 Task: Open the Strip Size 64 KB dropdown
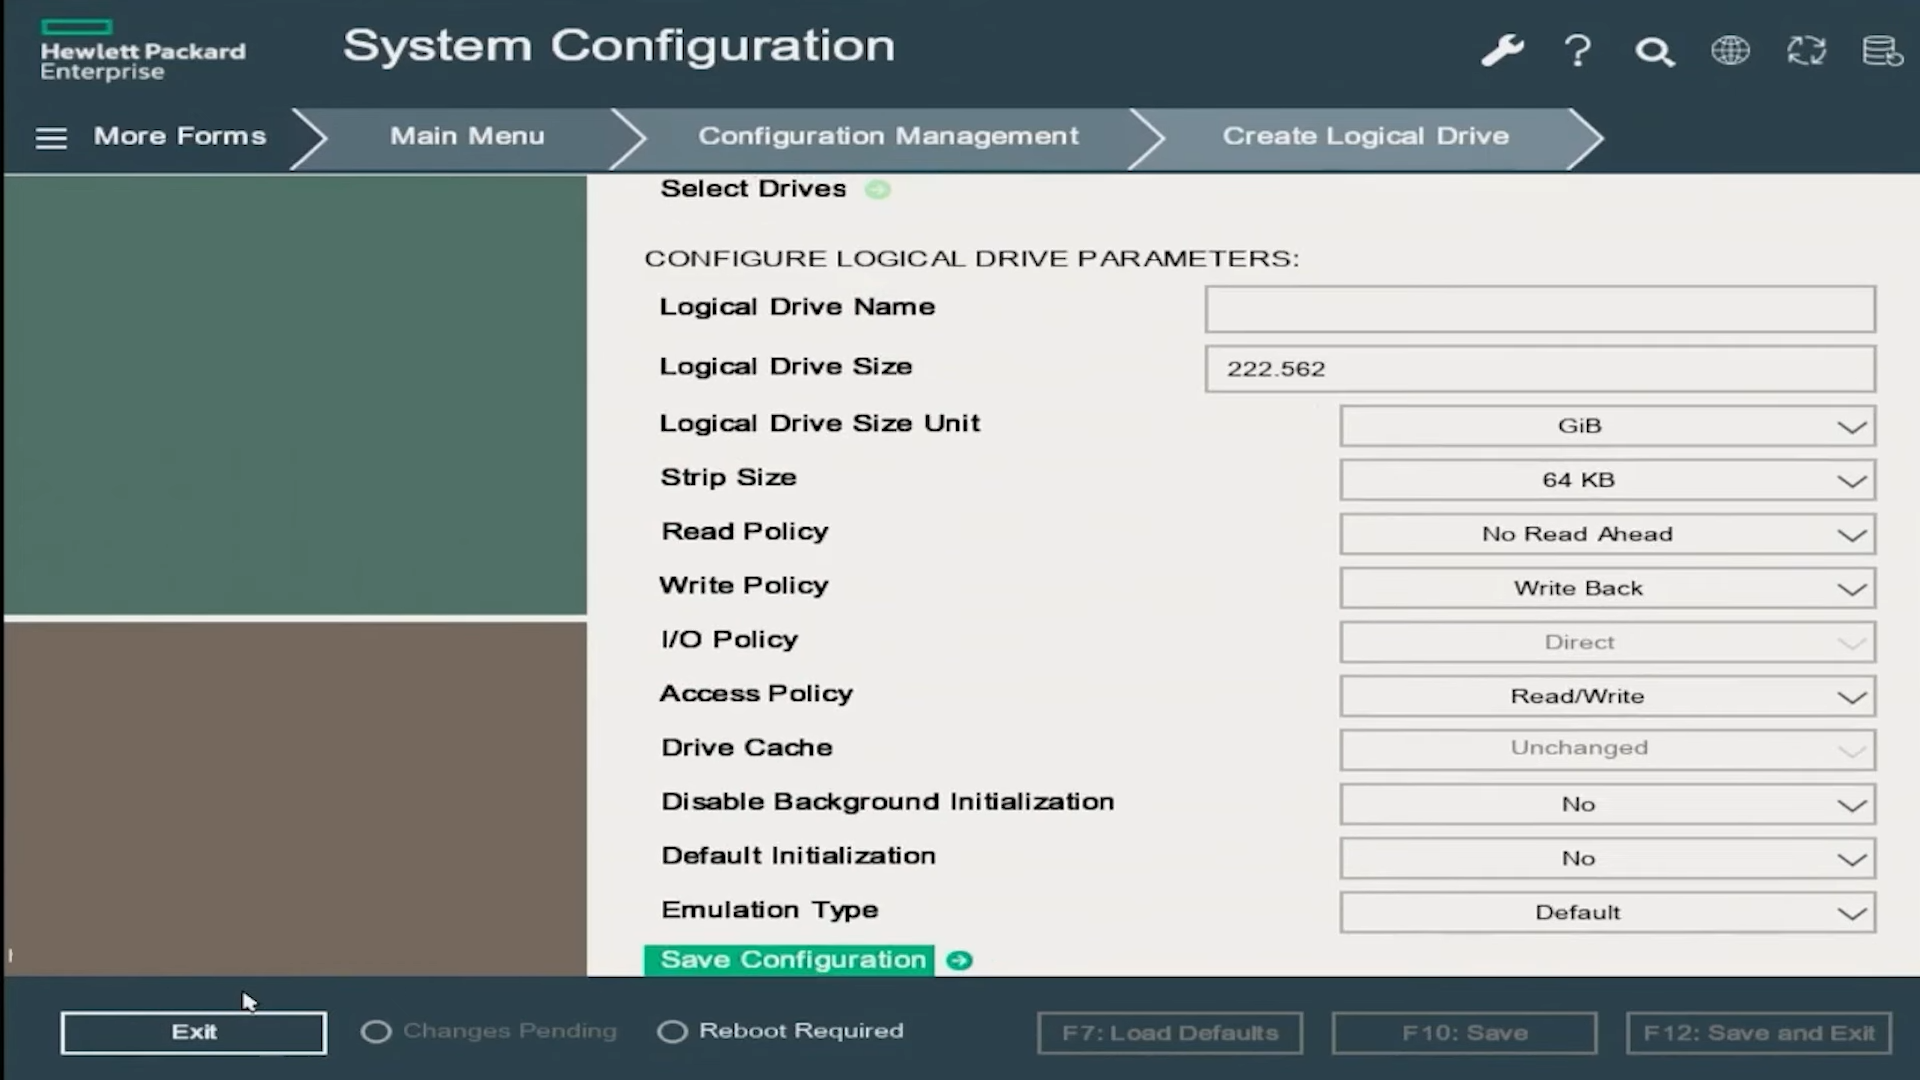point(1607,480)
